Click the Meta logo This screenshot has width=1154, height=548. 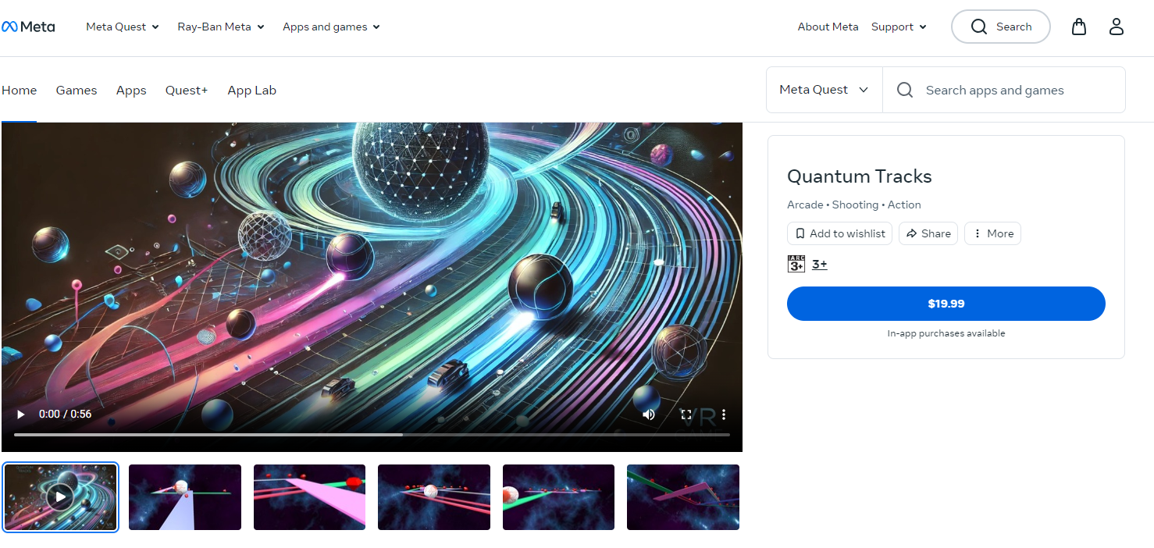[28, 27]
